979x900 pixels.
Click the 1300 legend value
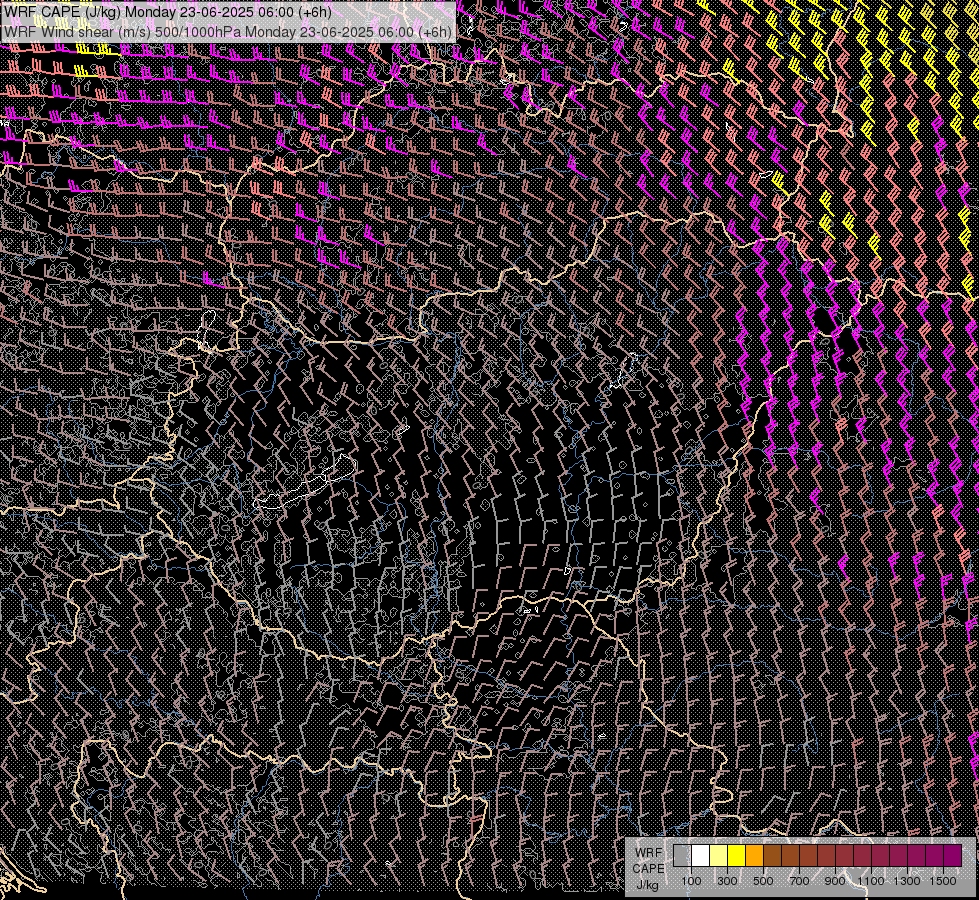[x=907, y=881]
